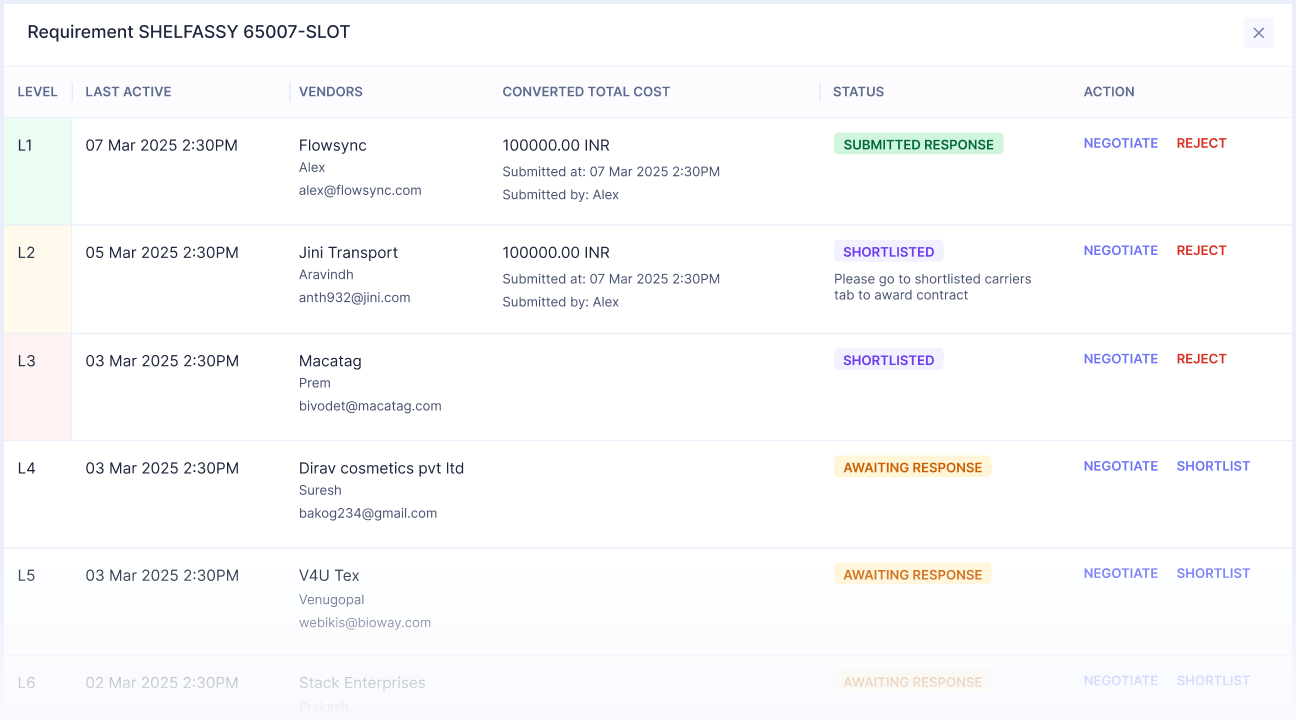
Task: Negotiate with Flowsync vendor
Action: 1120,143
